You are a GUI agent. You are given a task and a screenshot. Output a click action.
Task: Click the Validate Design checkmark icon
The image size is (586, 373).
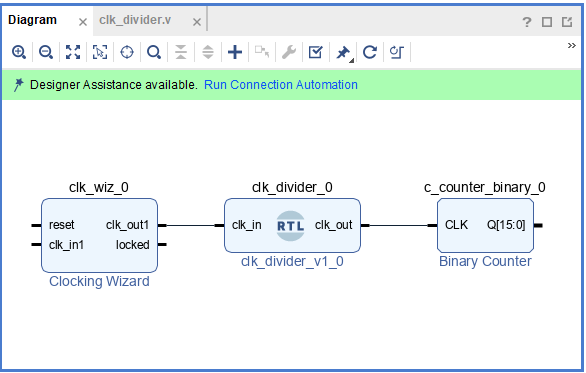[315, 52]
